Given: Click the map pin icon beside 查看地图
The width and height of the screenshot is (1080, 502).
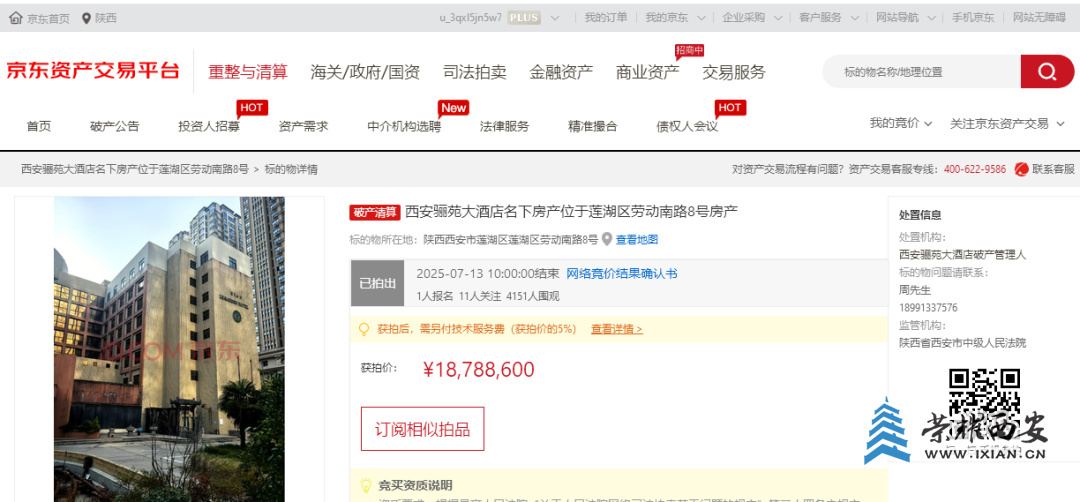Looking at the screenshot, I should point(607,240).
